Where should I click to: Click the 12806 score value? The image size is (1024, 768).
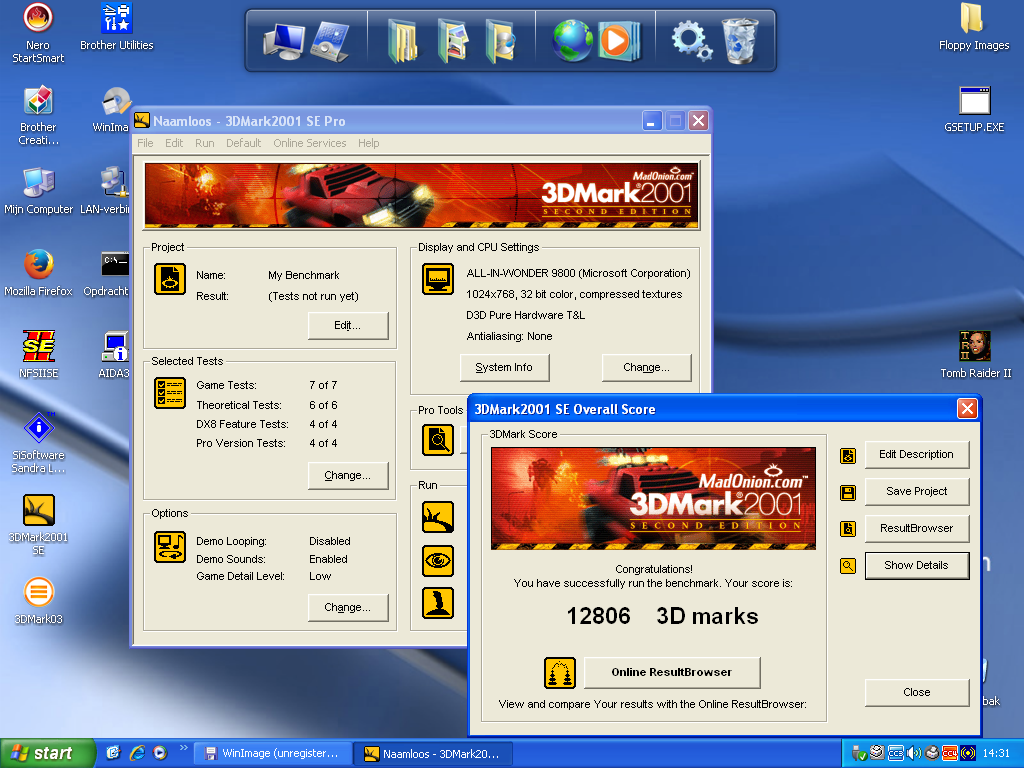[598, 616]
